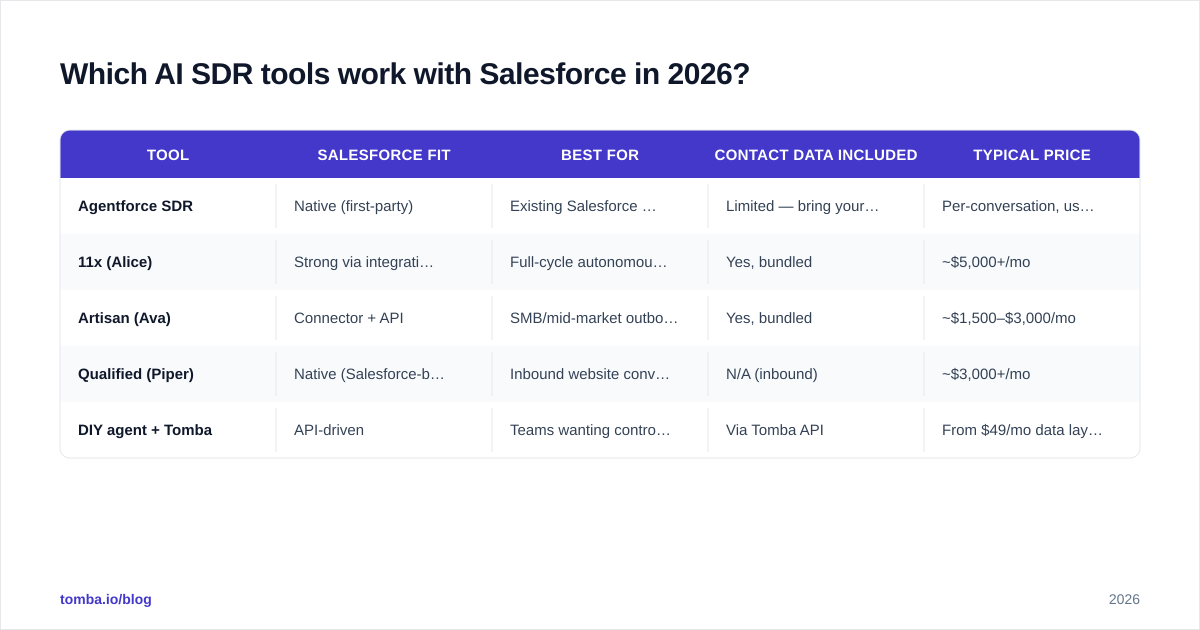Click the ~$5,000+/mo price cell
This screenshot has height=630, width=1200.
coord(1032,262)
